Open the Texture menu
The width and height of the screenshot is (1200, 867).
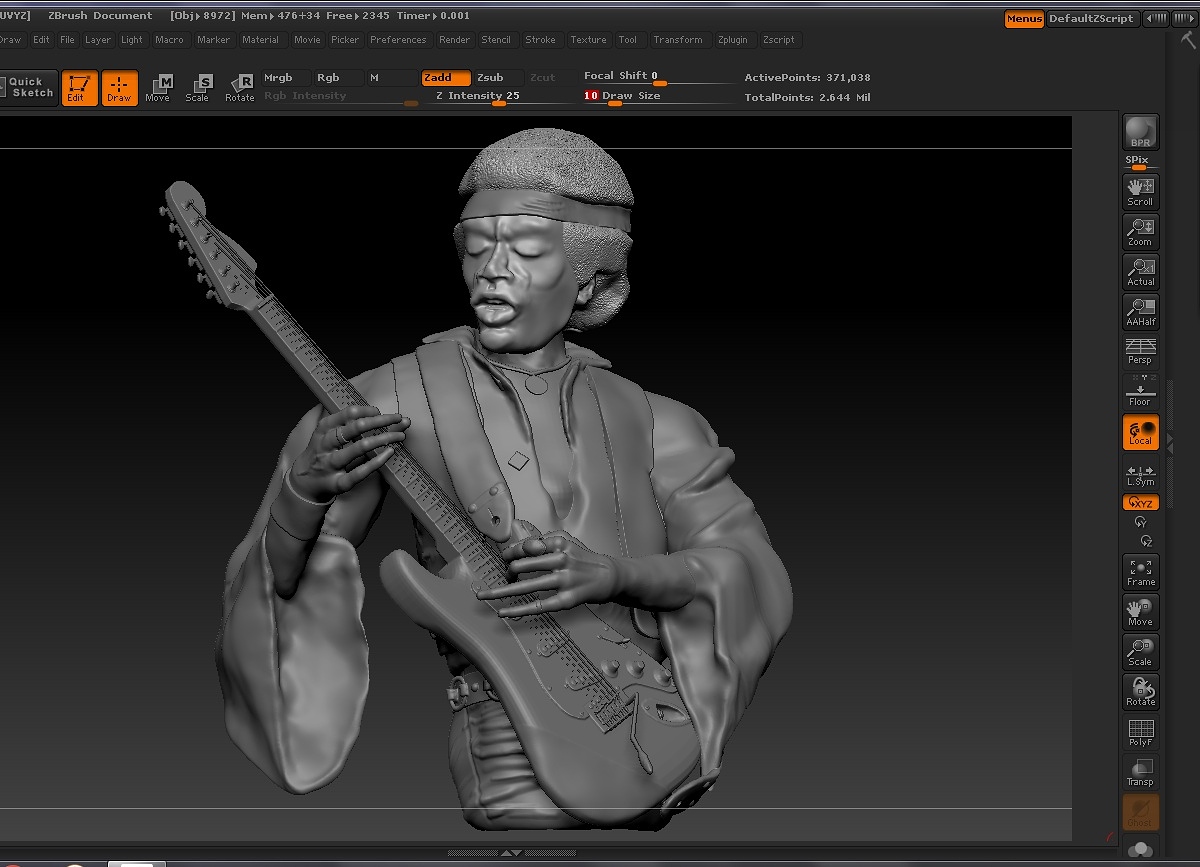pos(588,40)
